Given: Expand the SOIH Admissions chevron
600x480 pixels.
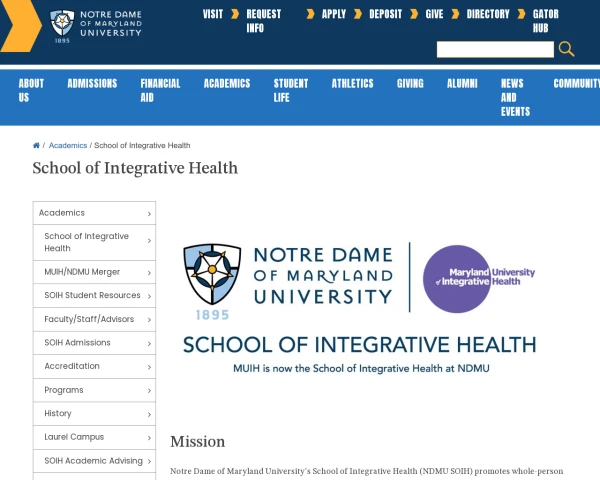Looking at the screenshot, I should 149,344.
